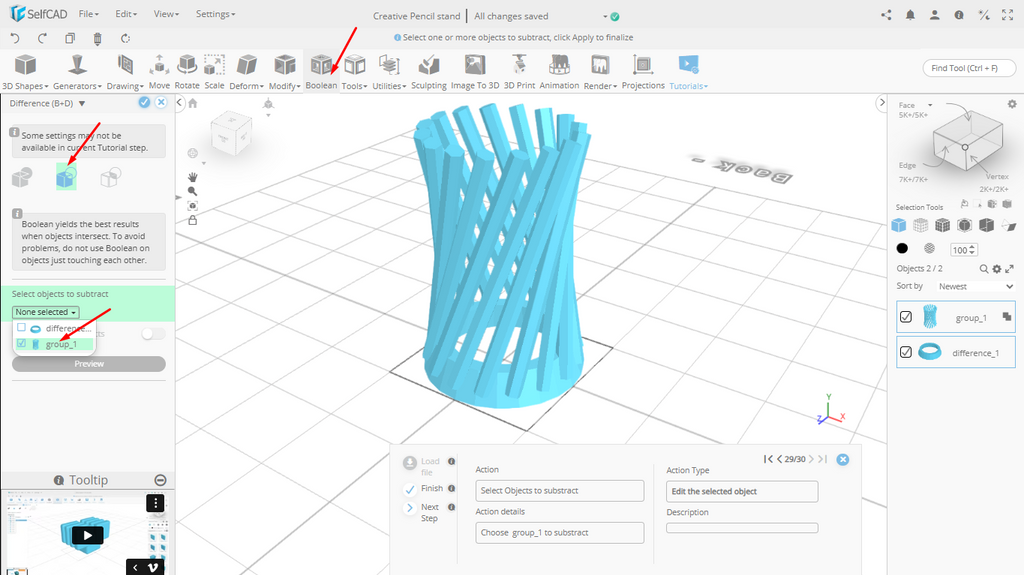Click the Share icon in header
Image resolution: width=1024 pixels, height=575 pixels.
pyautogui.click(x=886, y=15)
